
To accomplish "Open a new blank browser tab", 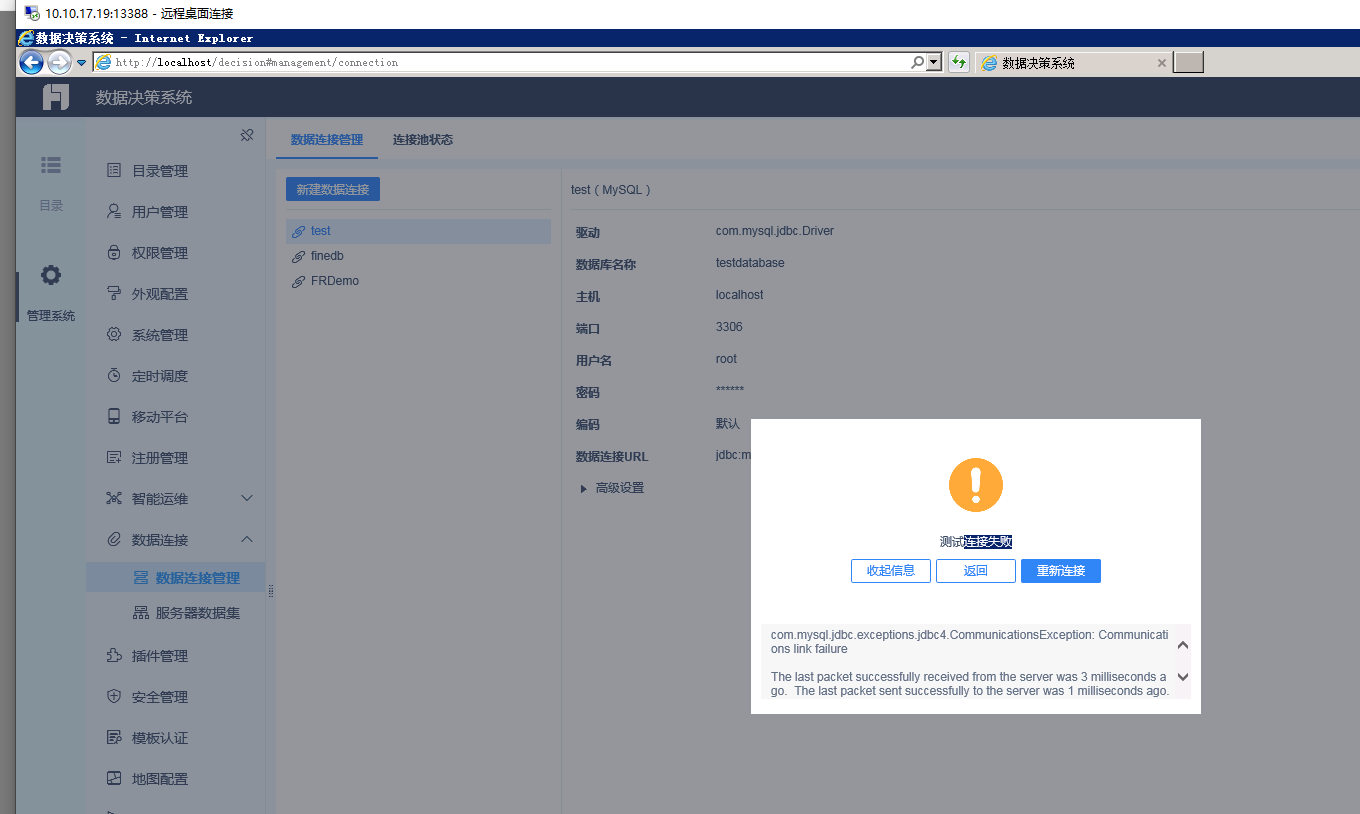I will 1188,62.
